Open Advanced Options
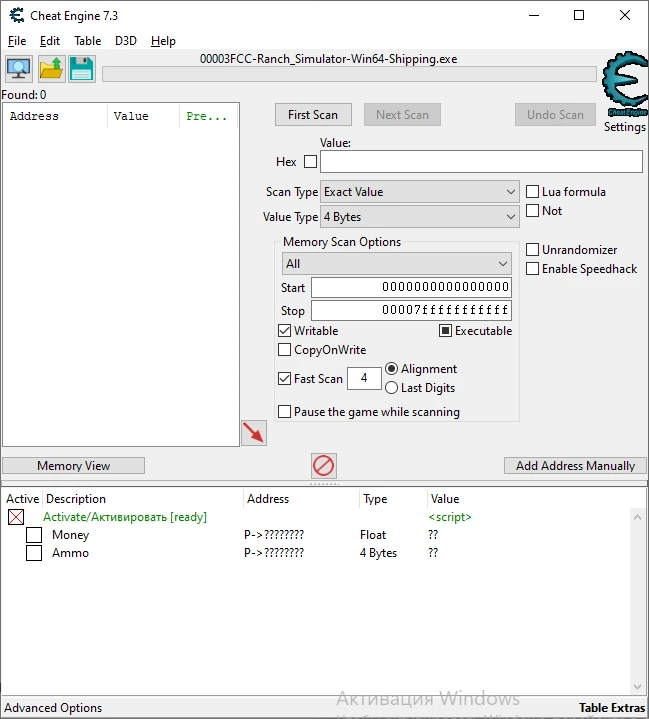Viewport: 649px width, 719px height. pos(53,708)
